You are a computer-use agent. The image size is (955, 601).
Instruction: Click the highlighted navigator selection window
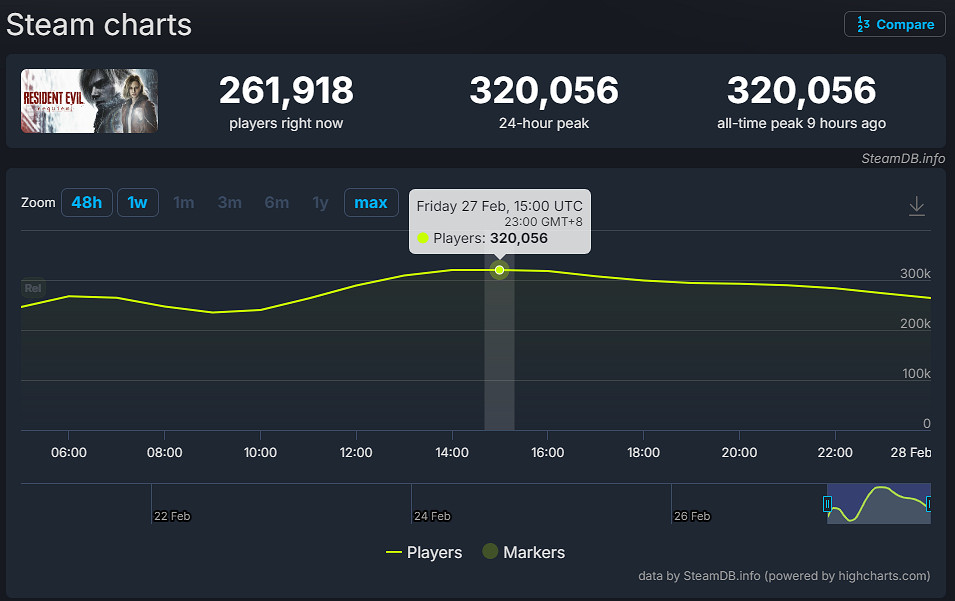point(878,503)
